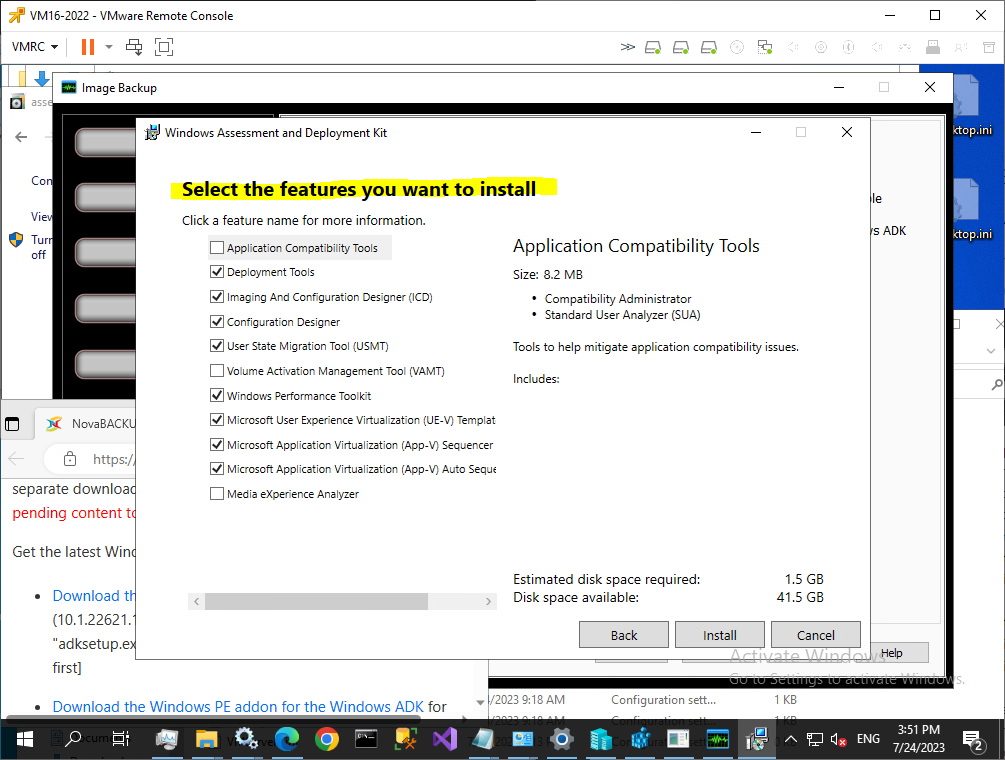Toggle User State Migration Tool (USMT) checkbox

pyautogui.click(x=217, y=346)
